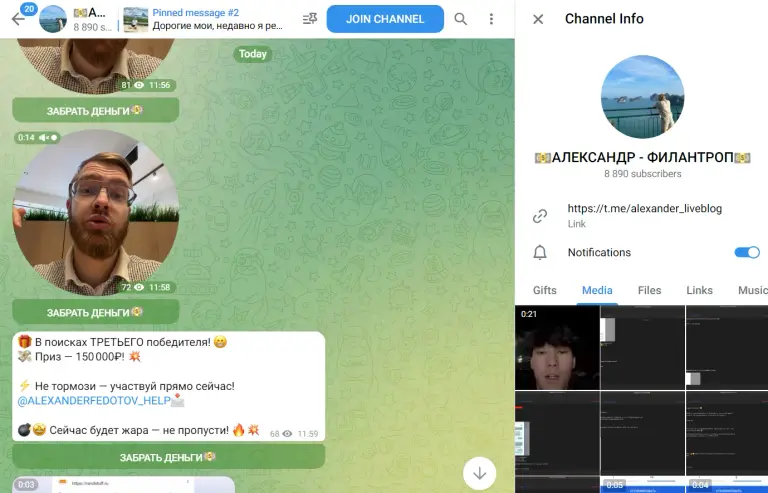The height and width of the screenshot is (493, 768).
Task: Switch to the Files tab
Action: 649,290
